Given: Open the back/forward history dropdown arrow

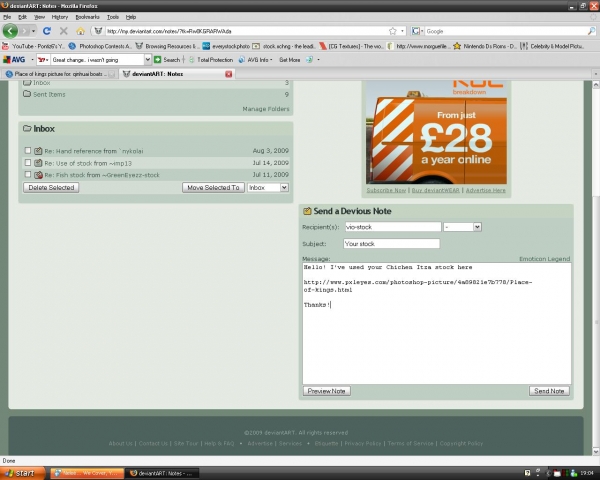Looking at the screenshot, I should tap(34, 31).
